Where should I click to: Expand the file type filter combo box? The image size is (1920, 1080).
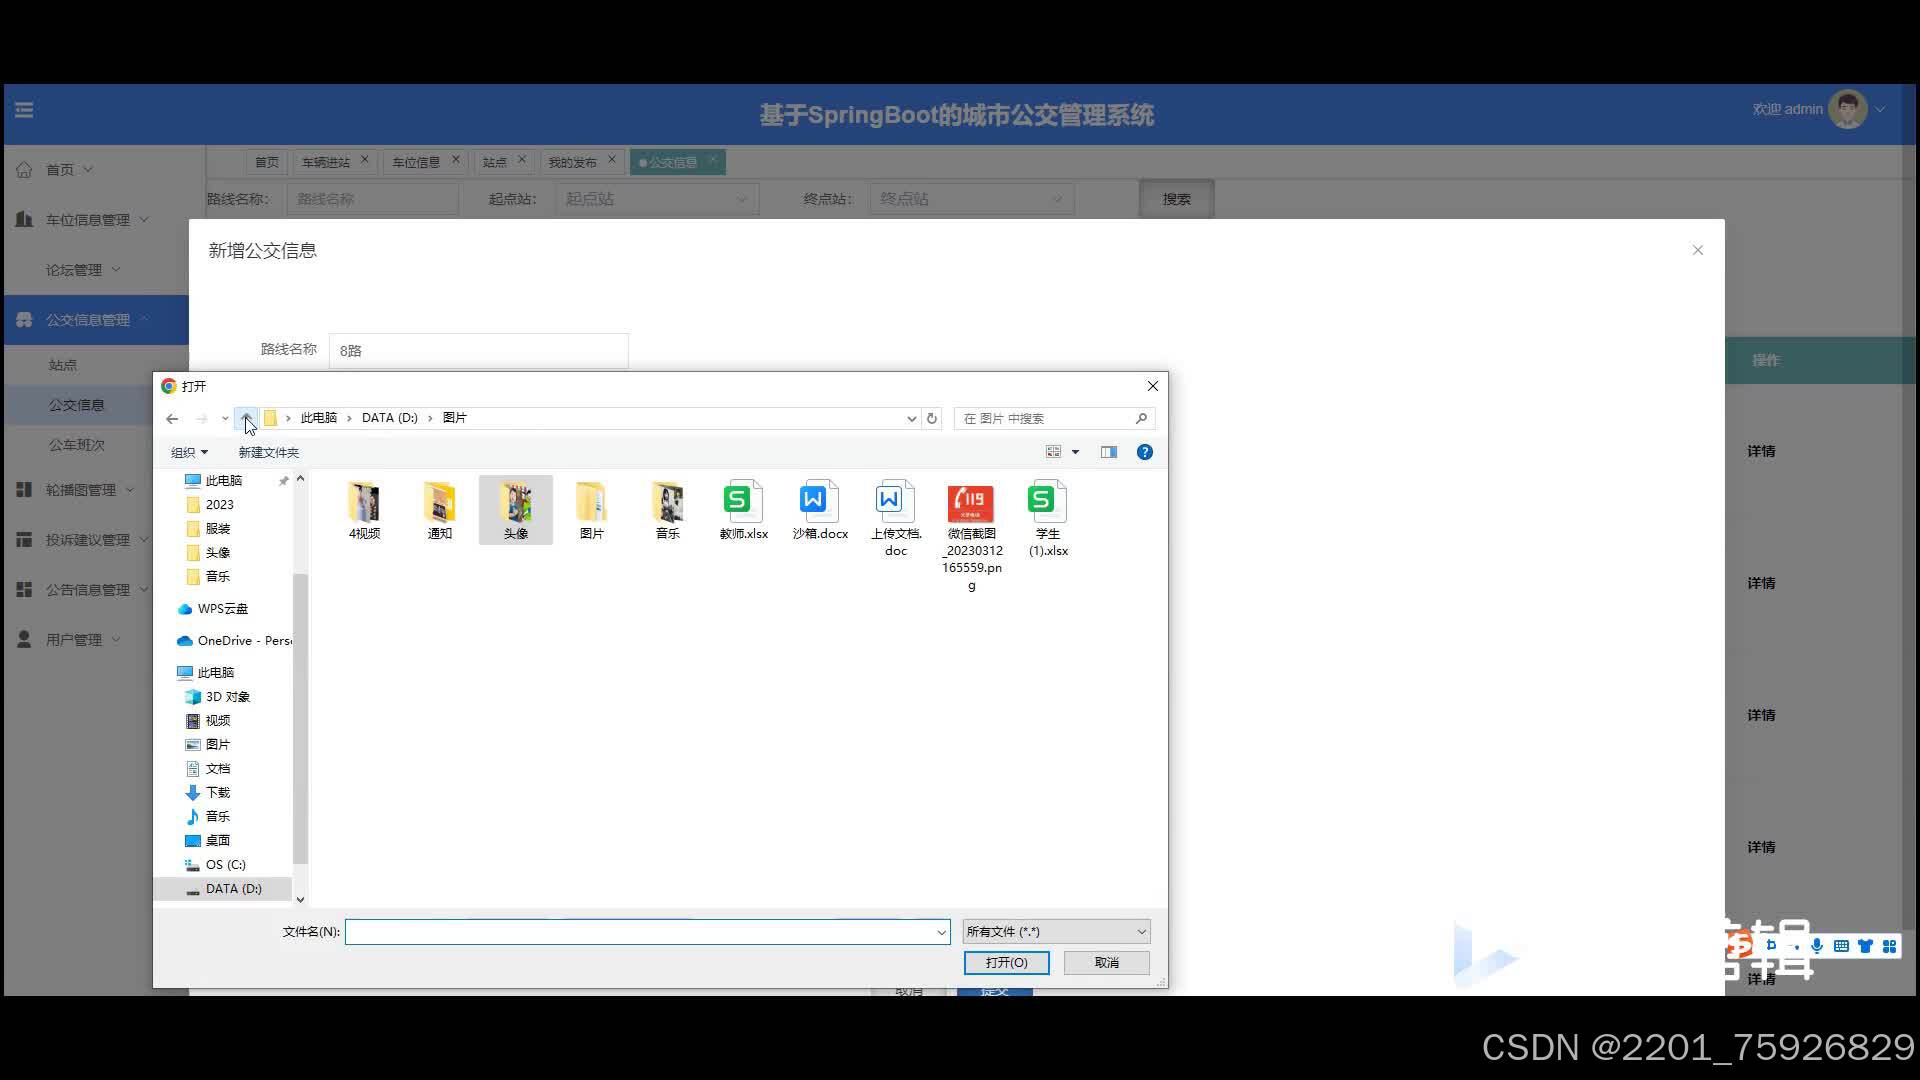(1056, 931)
